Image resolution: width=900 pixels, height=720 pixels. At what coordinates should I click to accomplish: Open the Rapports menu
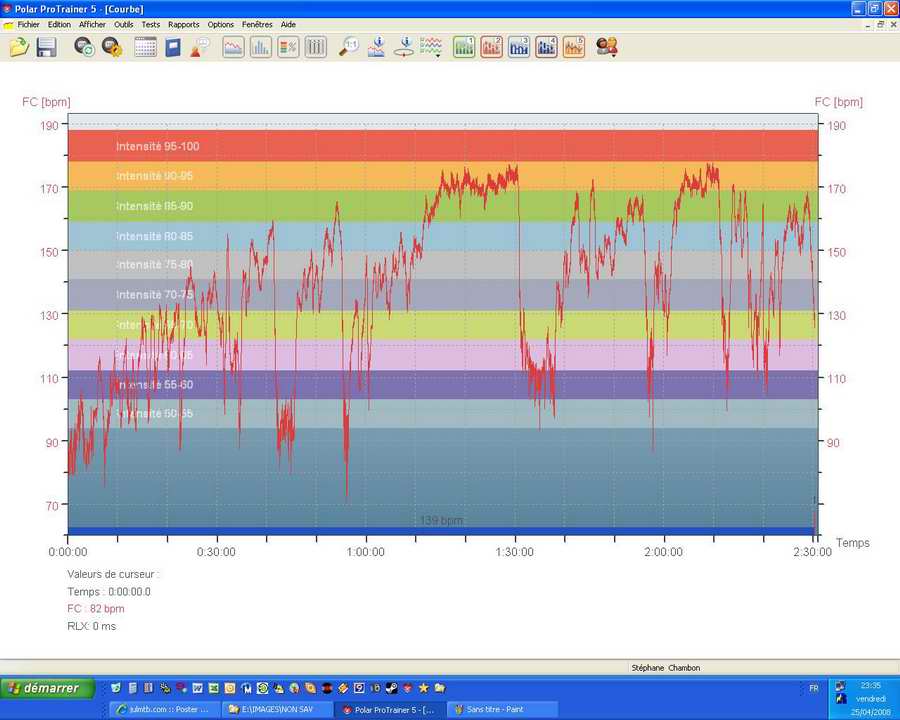tap(183, 24)
